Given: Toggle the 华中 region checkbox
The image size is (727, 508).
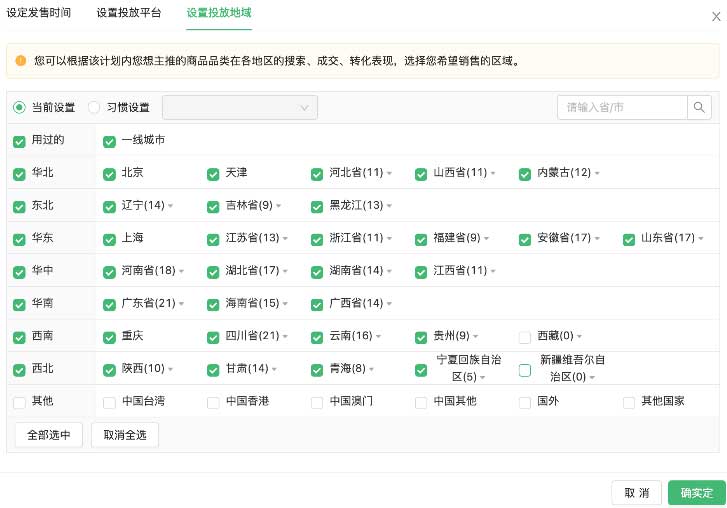Looking at the screenshot, I should (x=19, y=272).
